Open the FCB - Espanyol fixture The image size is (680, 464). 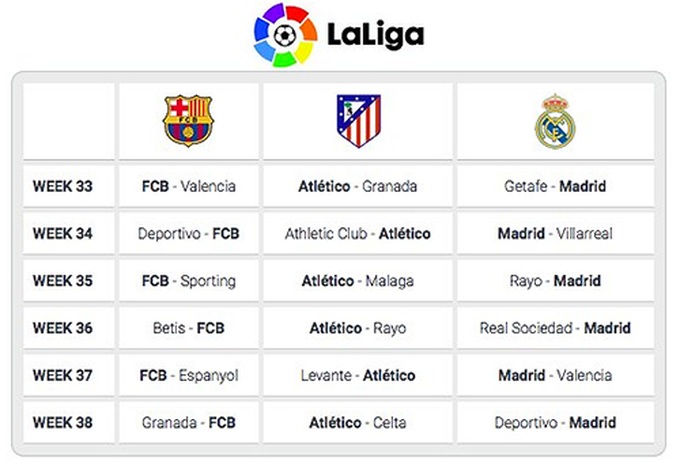tap(189, 376)
